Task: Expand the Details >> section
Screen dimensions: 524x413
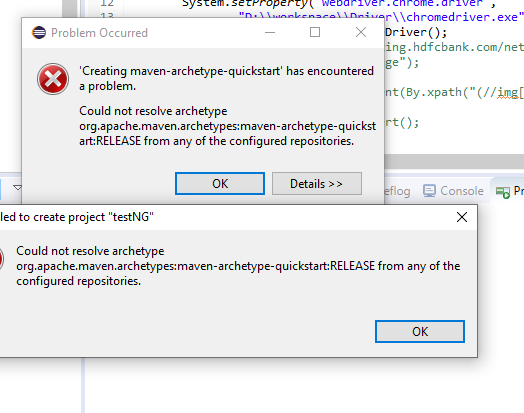Action: (316, 183)
